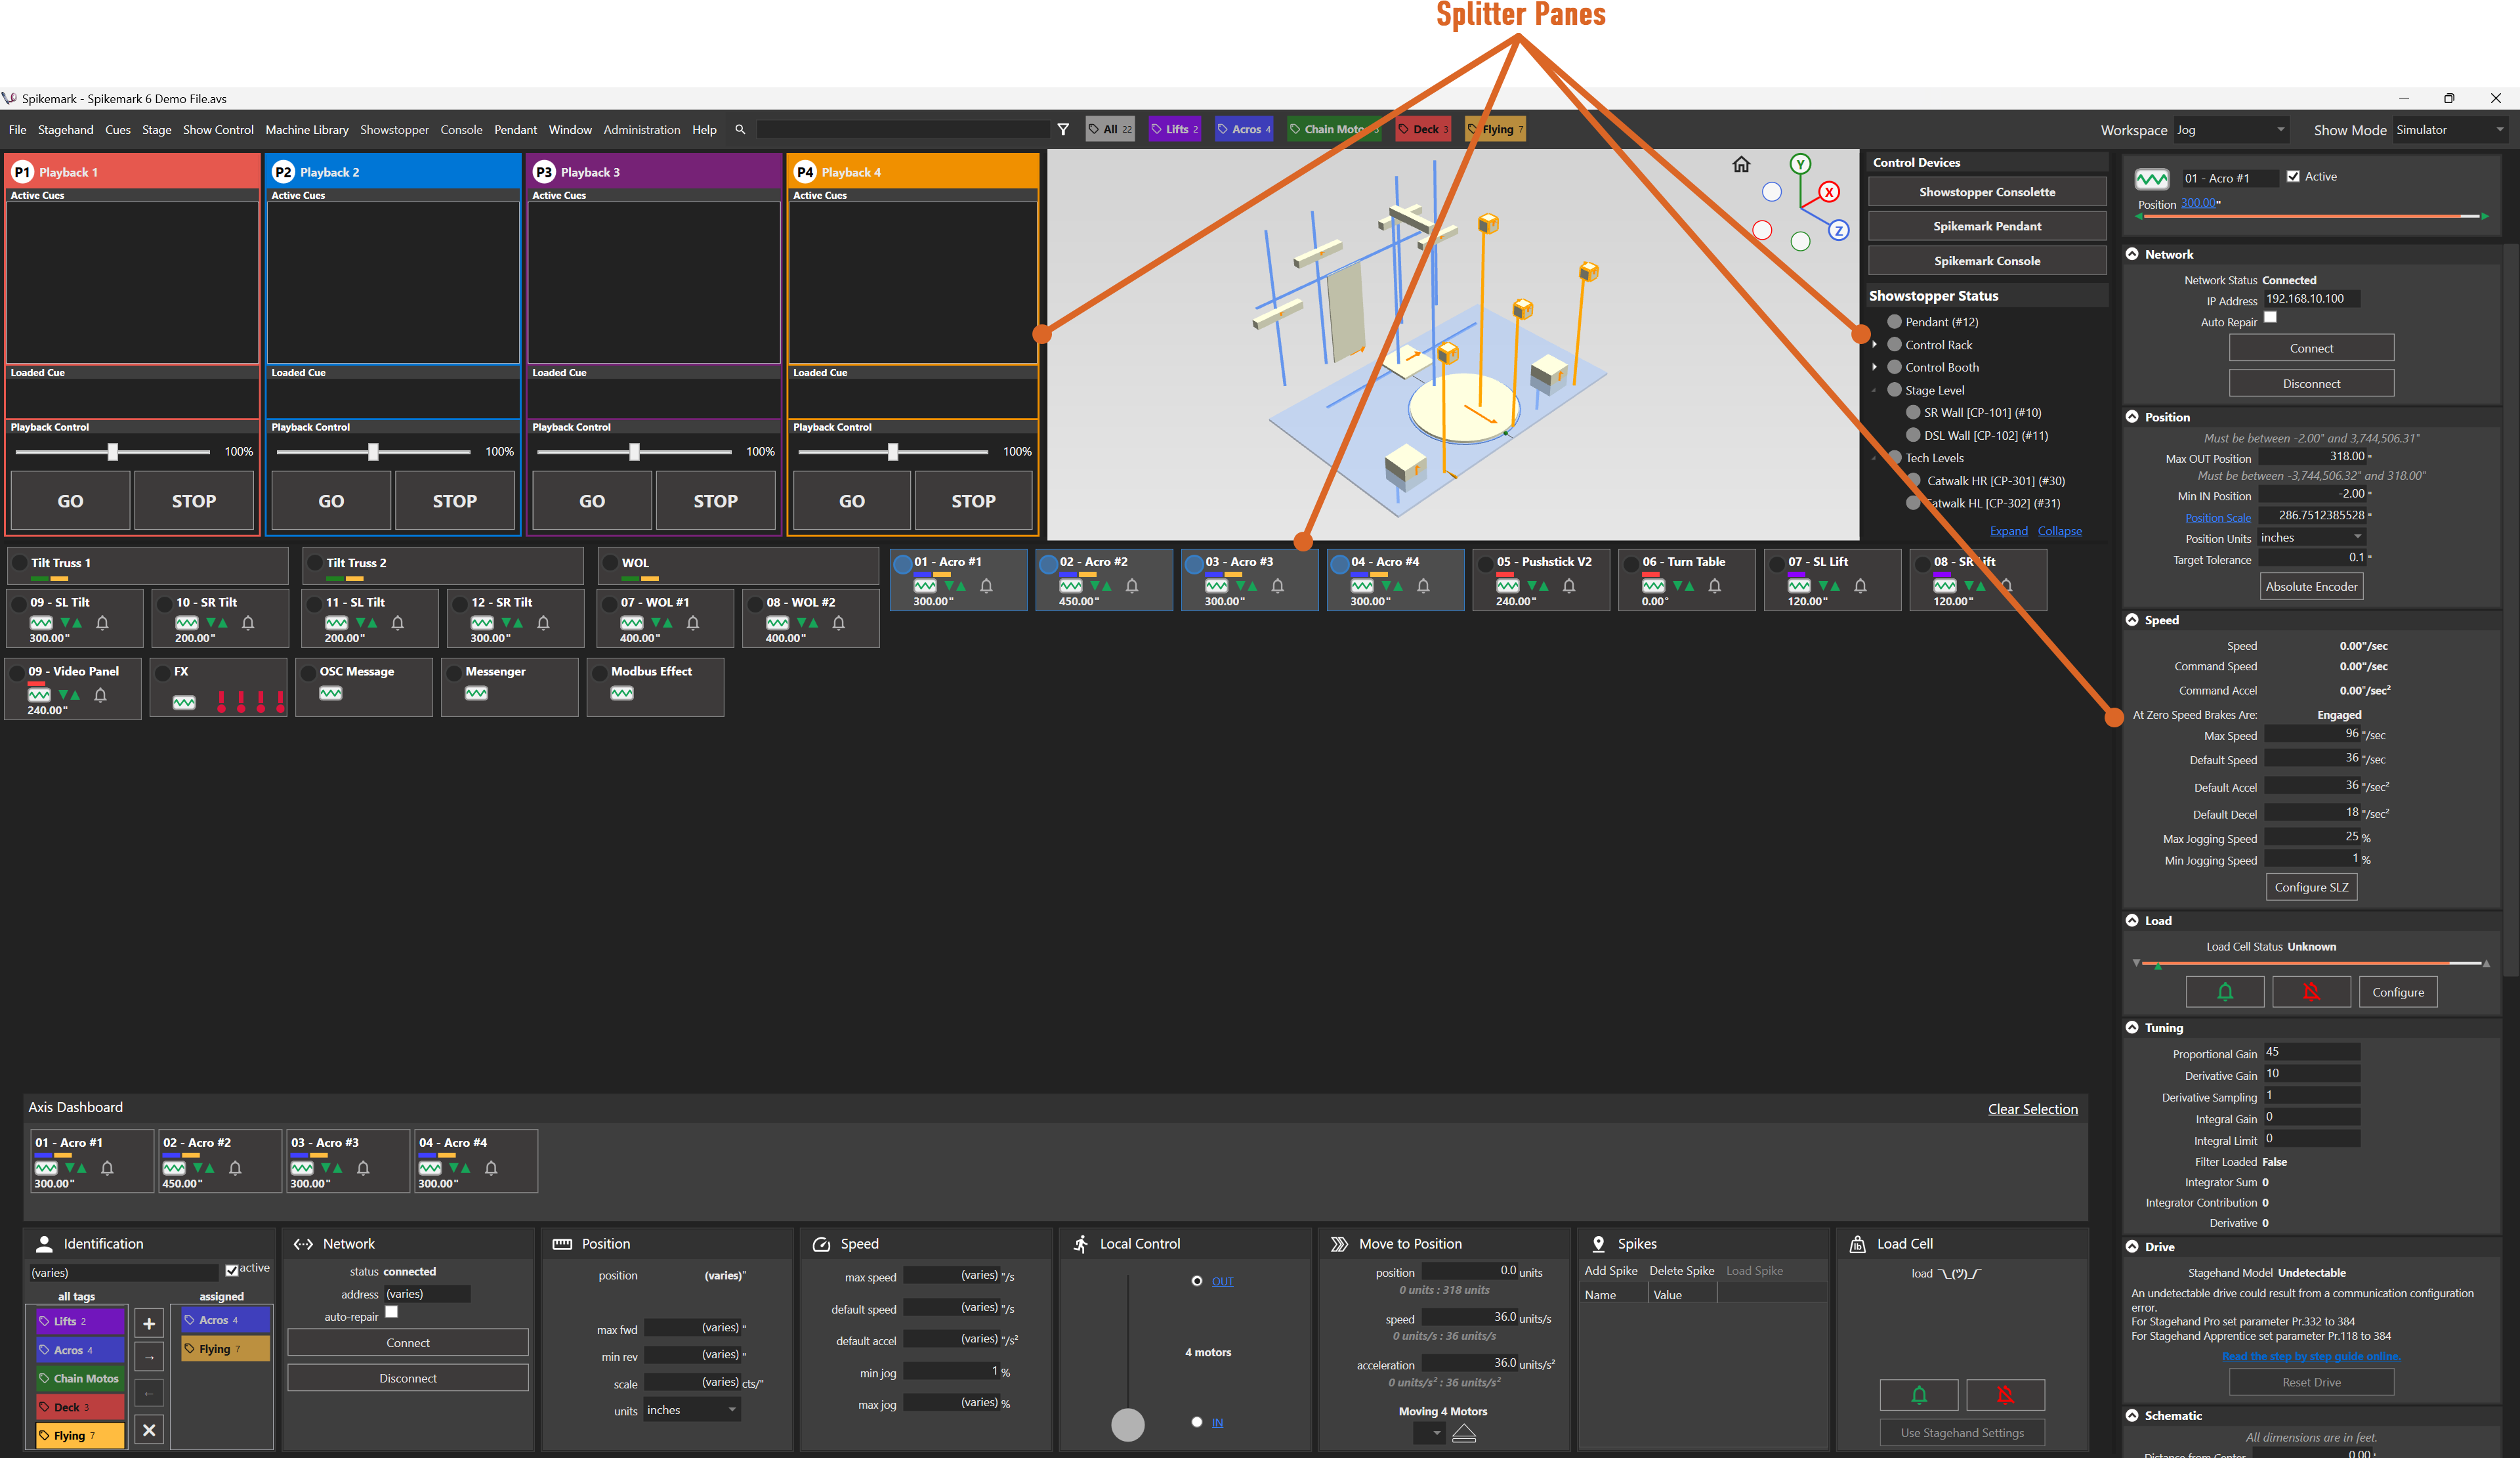Open the Machine Library menu
Viewport: 2520px width, 1458px height.
[306, 130]
